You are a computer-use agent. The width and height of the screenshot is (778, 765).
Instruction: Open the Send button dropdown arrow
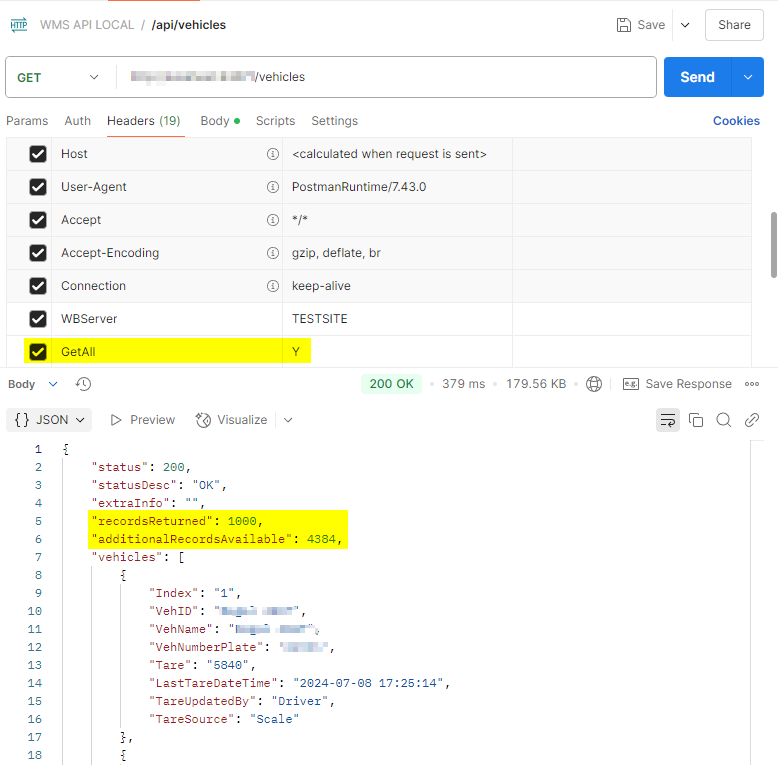click(x=748, y=77)
